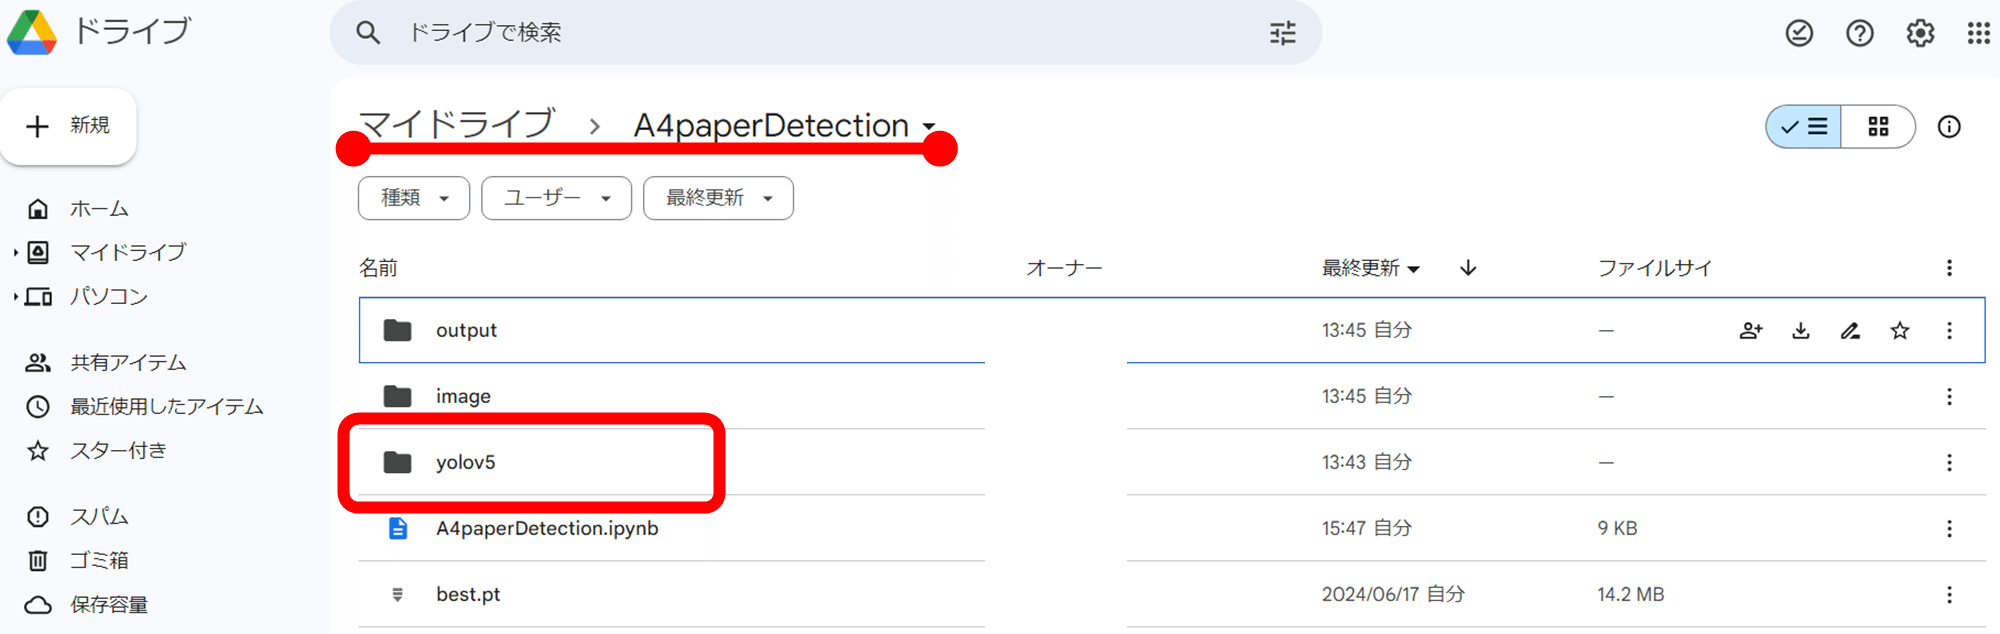
Task: Click the output folder icon
Action: 398,330
